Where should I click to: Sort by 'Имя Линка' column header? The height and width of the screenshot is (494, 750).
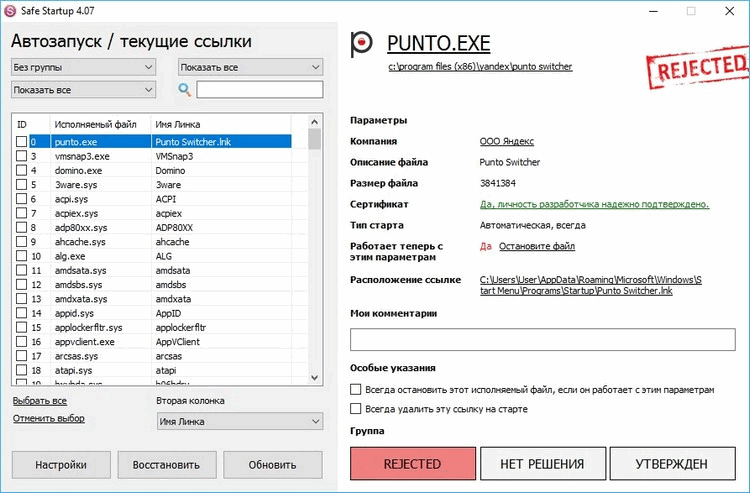click(221, 124)
